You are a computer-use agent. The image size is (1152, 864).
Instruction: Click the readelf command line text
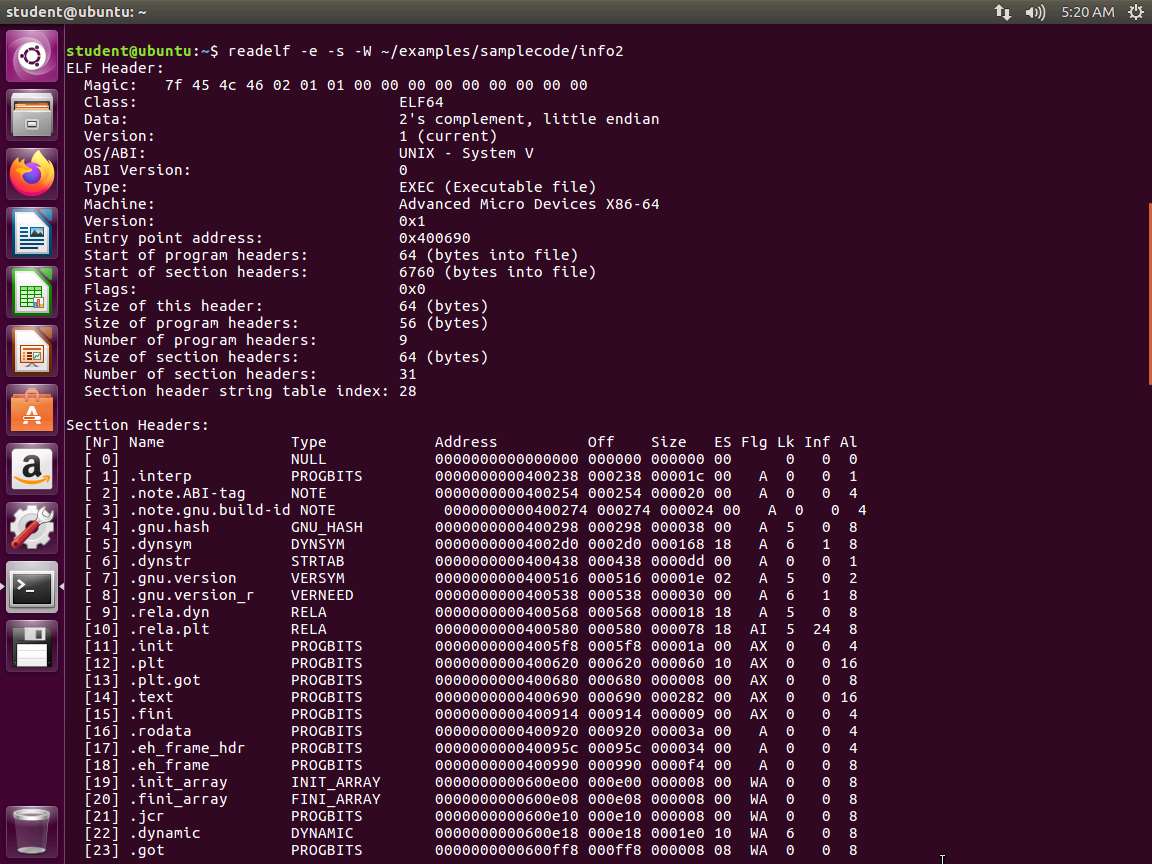(425, 51)
